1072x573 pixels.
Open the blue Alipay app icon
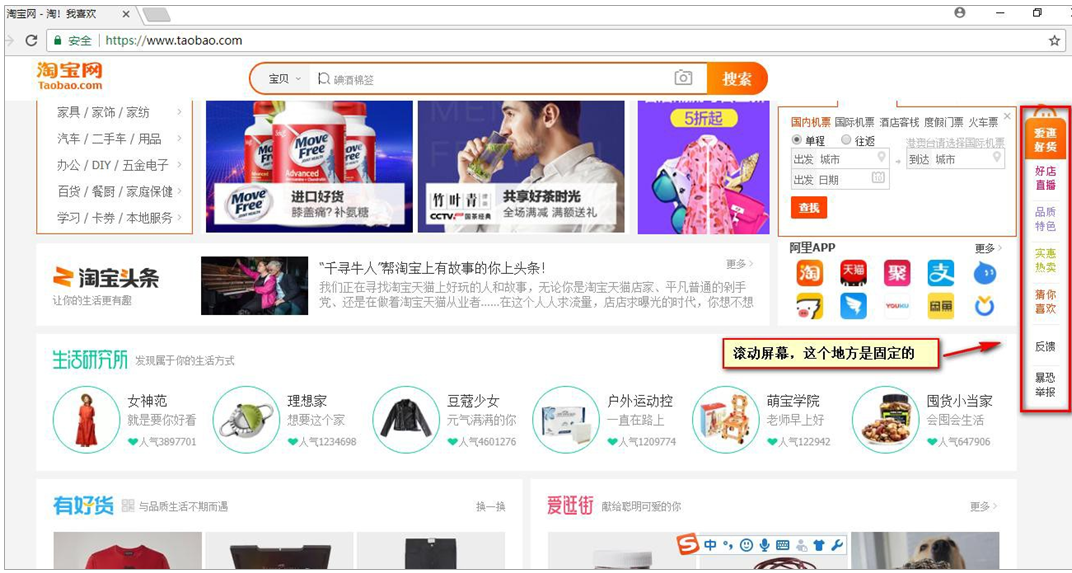pyautogui.click(x=941, y=273)
